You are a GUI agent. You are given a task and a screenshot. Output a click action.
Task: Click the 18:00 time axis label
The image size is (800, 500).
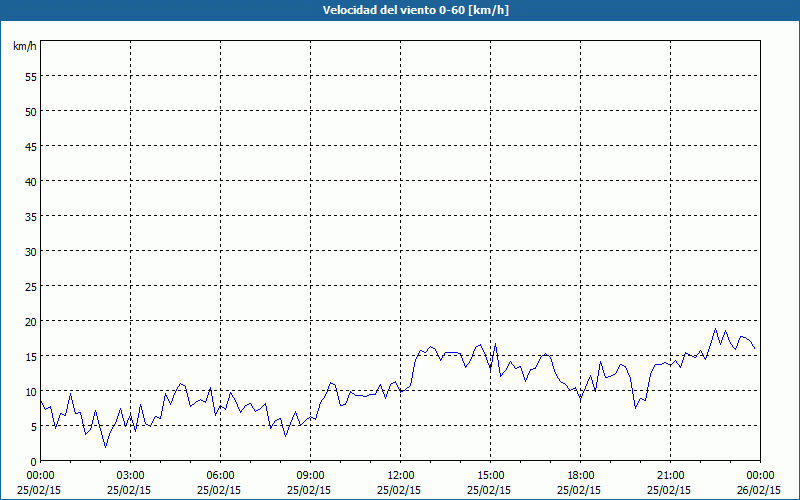click(x=580, y=475)
